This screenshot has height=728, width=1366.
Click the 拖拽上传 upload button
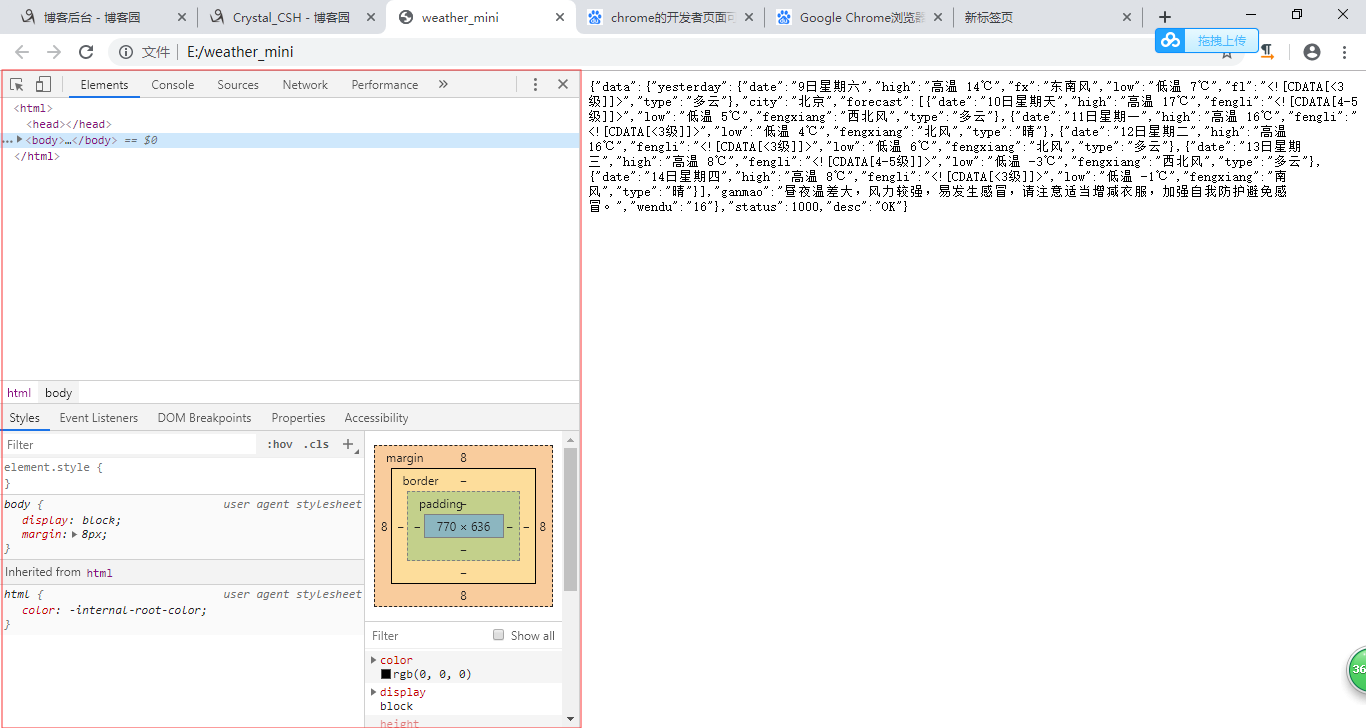1221,40
